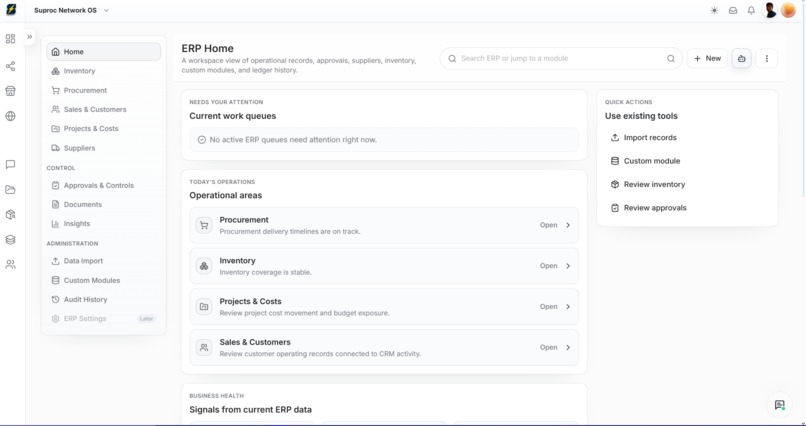Screen dimensions: 806x426
Task: Open the stacked layers icon in left rail
Action: click(x=10, y=239)
